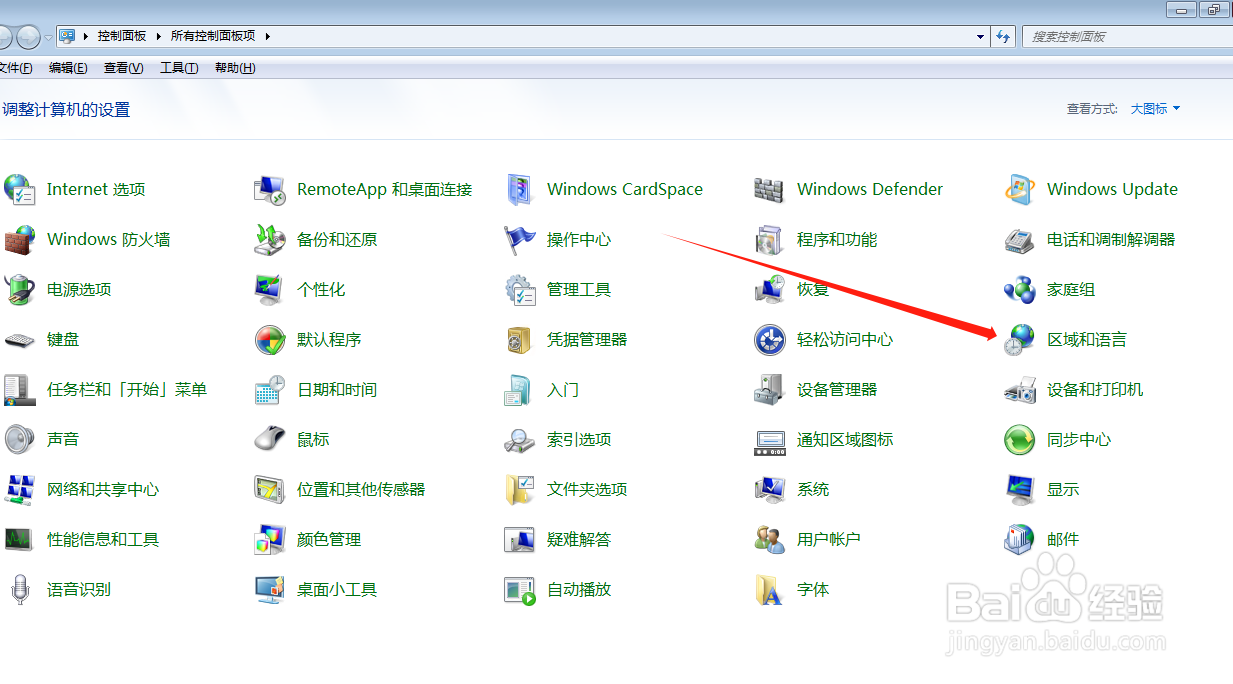Image resolution: width=1233 pixels, height=684 pixels.
Task: Open the 日期和时间 calendar icon
Action: click(x=270, y=389)
